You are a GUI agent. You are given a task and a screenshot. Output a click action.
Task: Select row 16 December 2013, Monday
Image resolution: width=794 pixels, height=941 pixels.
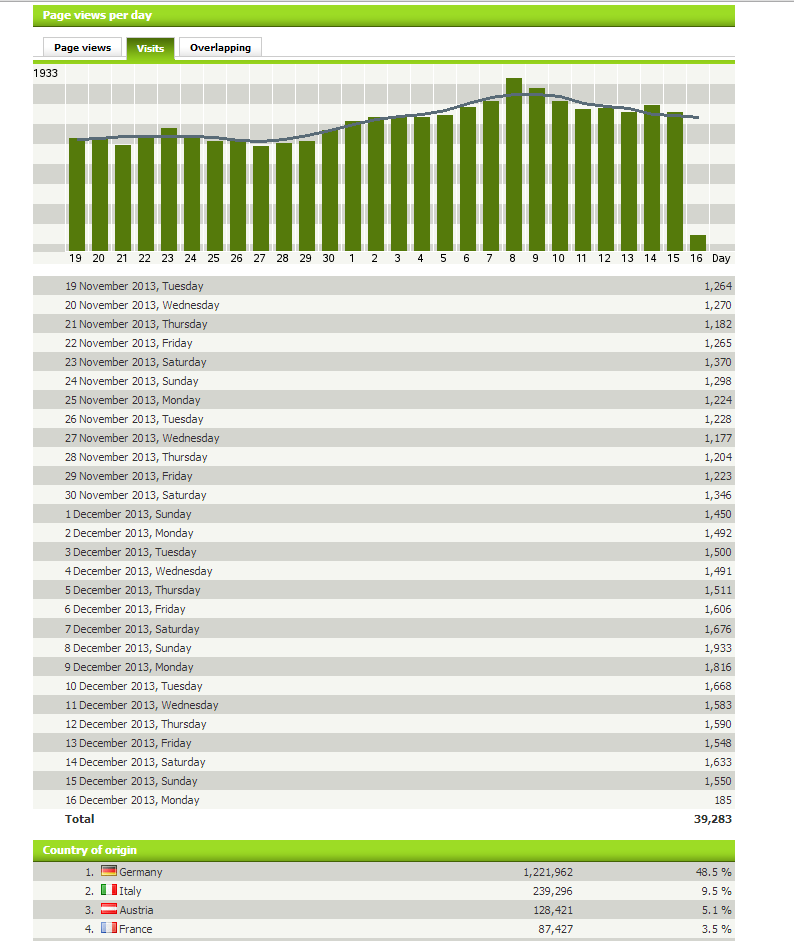tap(383, 800)
